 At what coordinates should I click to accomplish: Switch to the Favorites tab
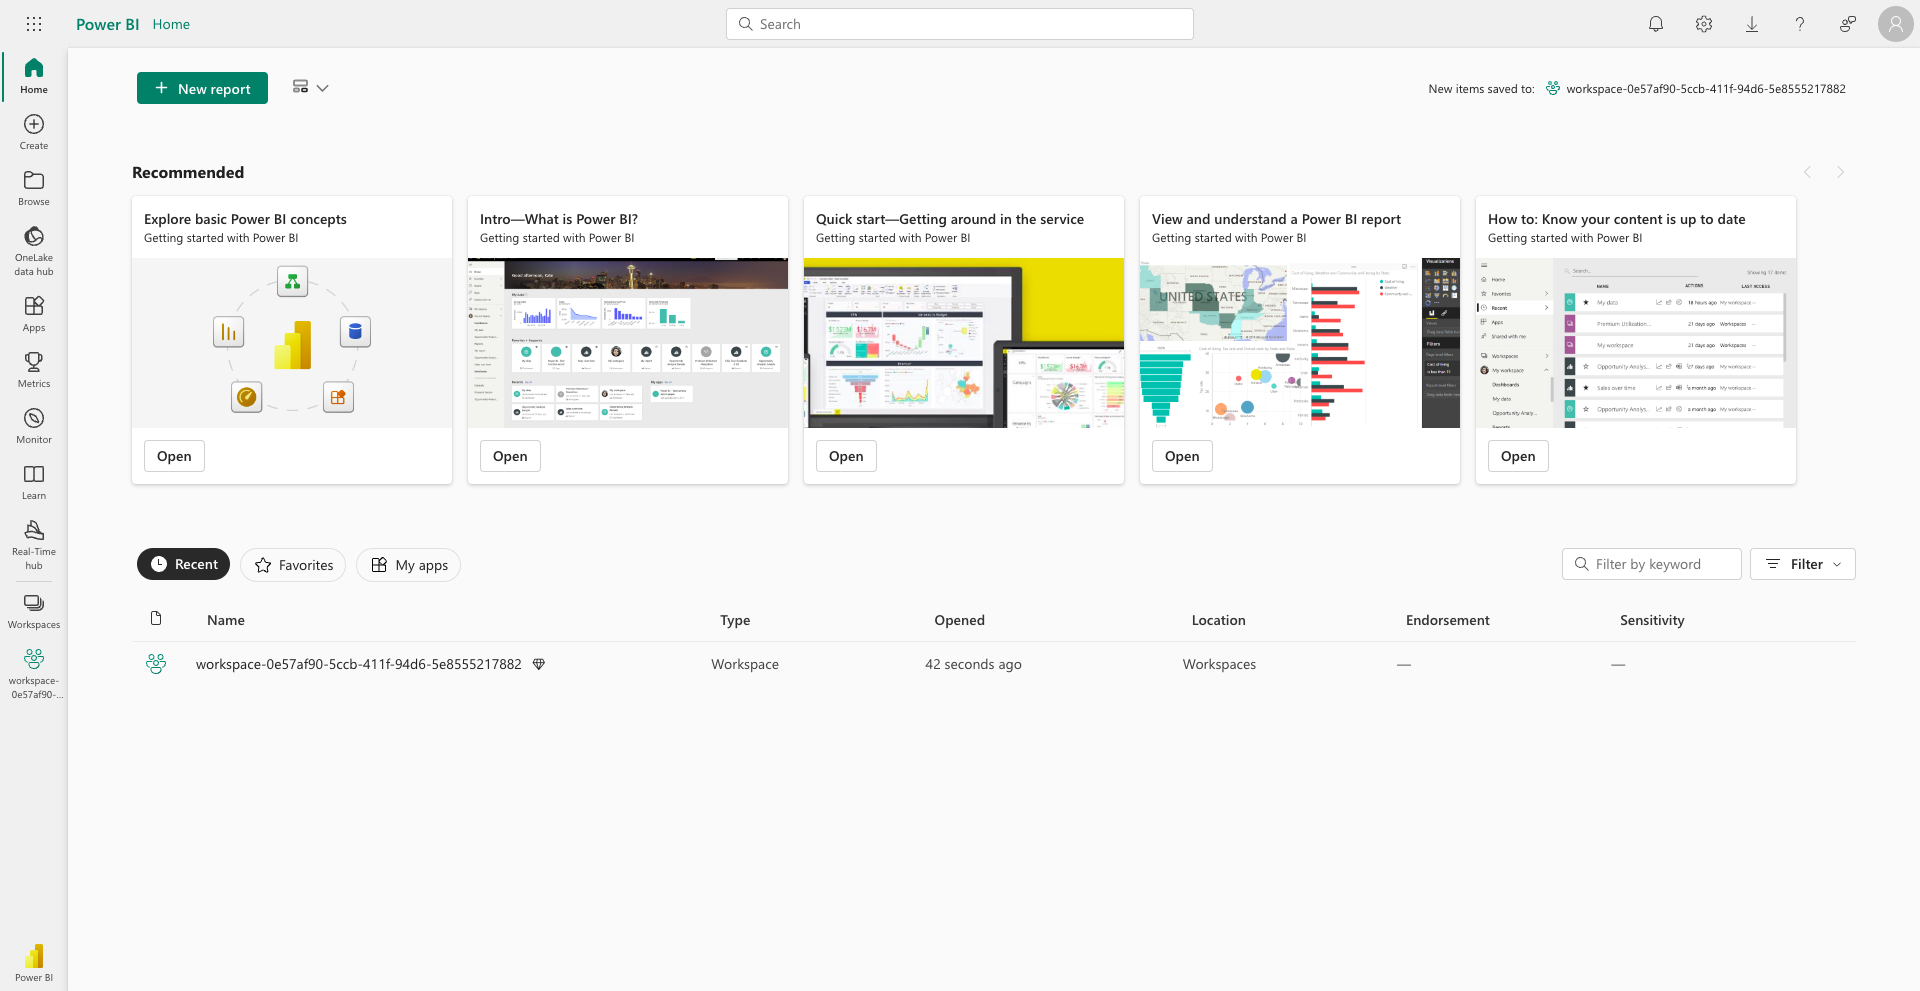(x=294, y=565)
